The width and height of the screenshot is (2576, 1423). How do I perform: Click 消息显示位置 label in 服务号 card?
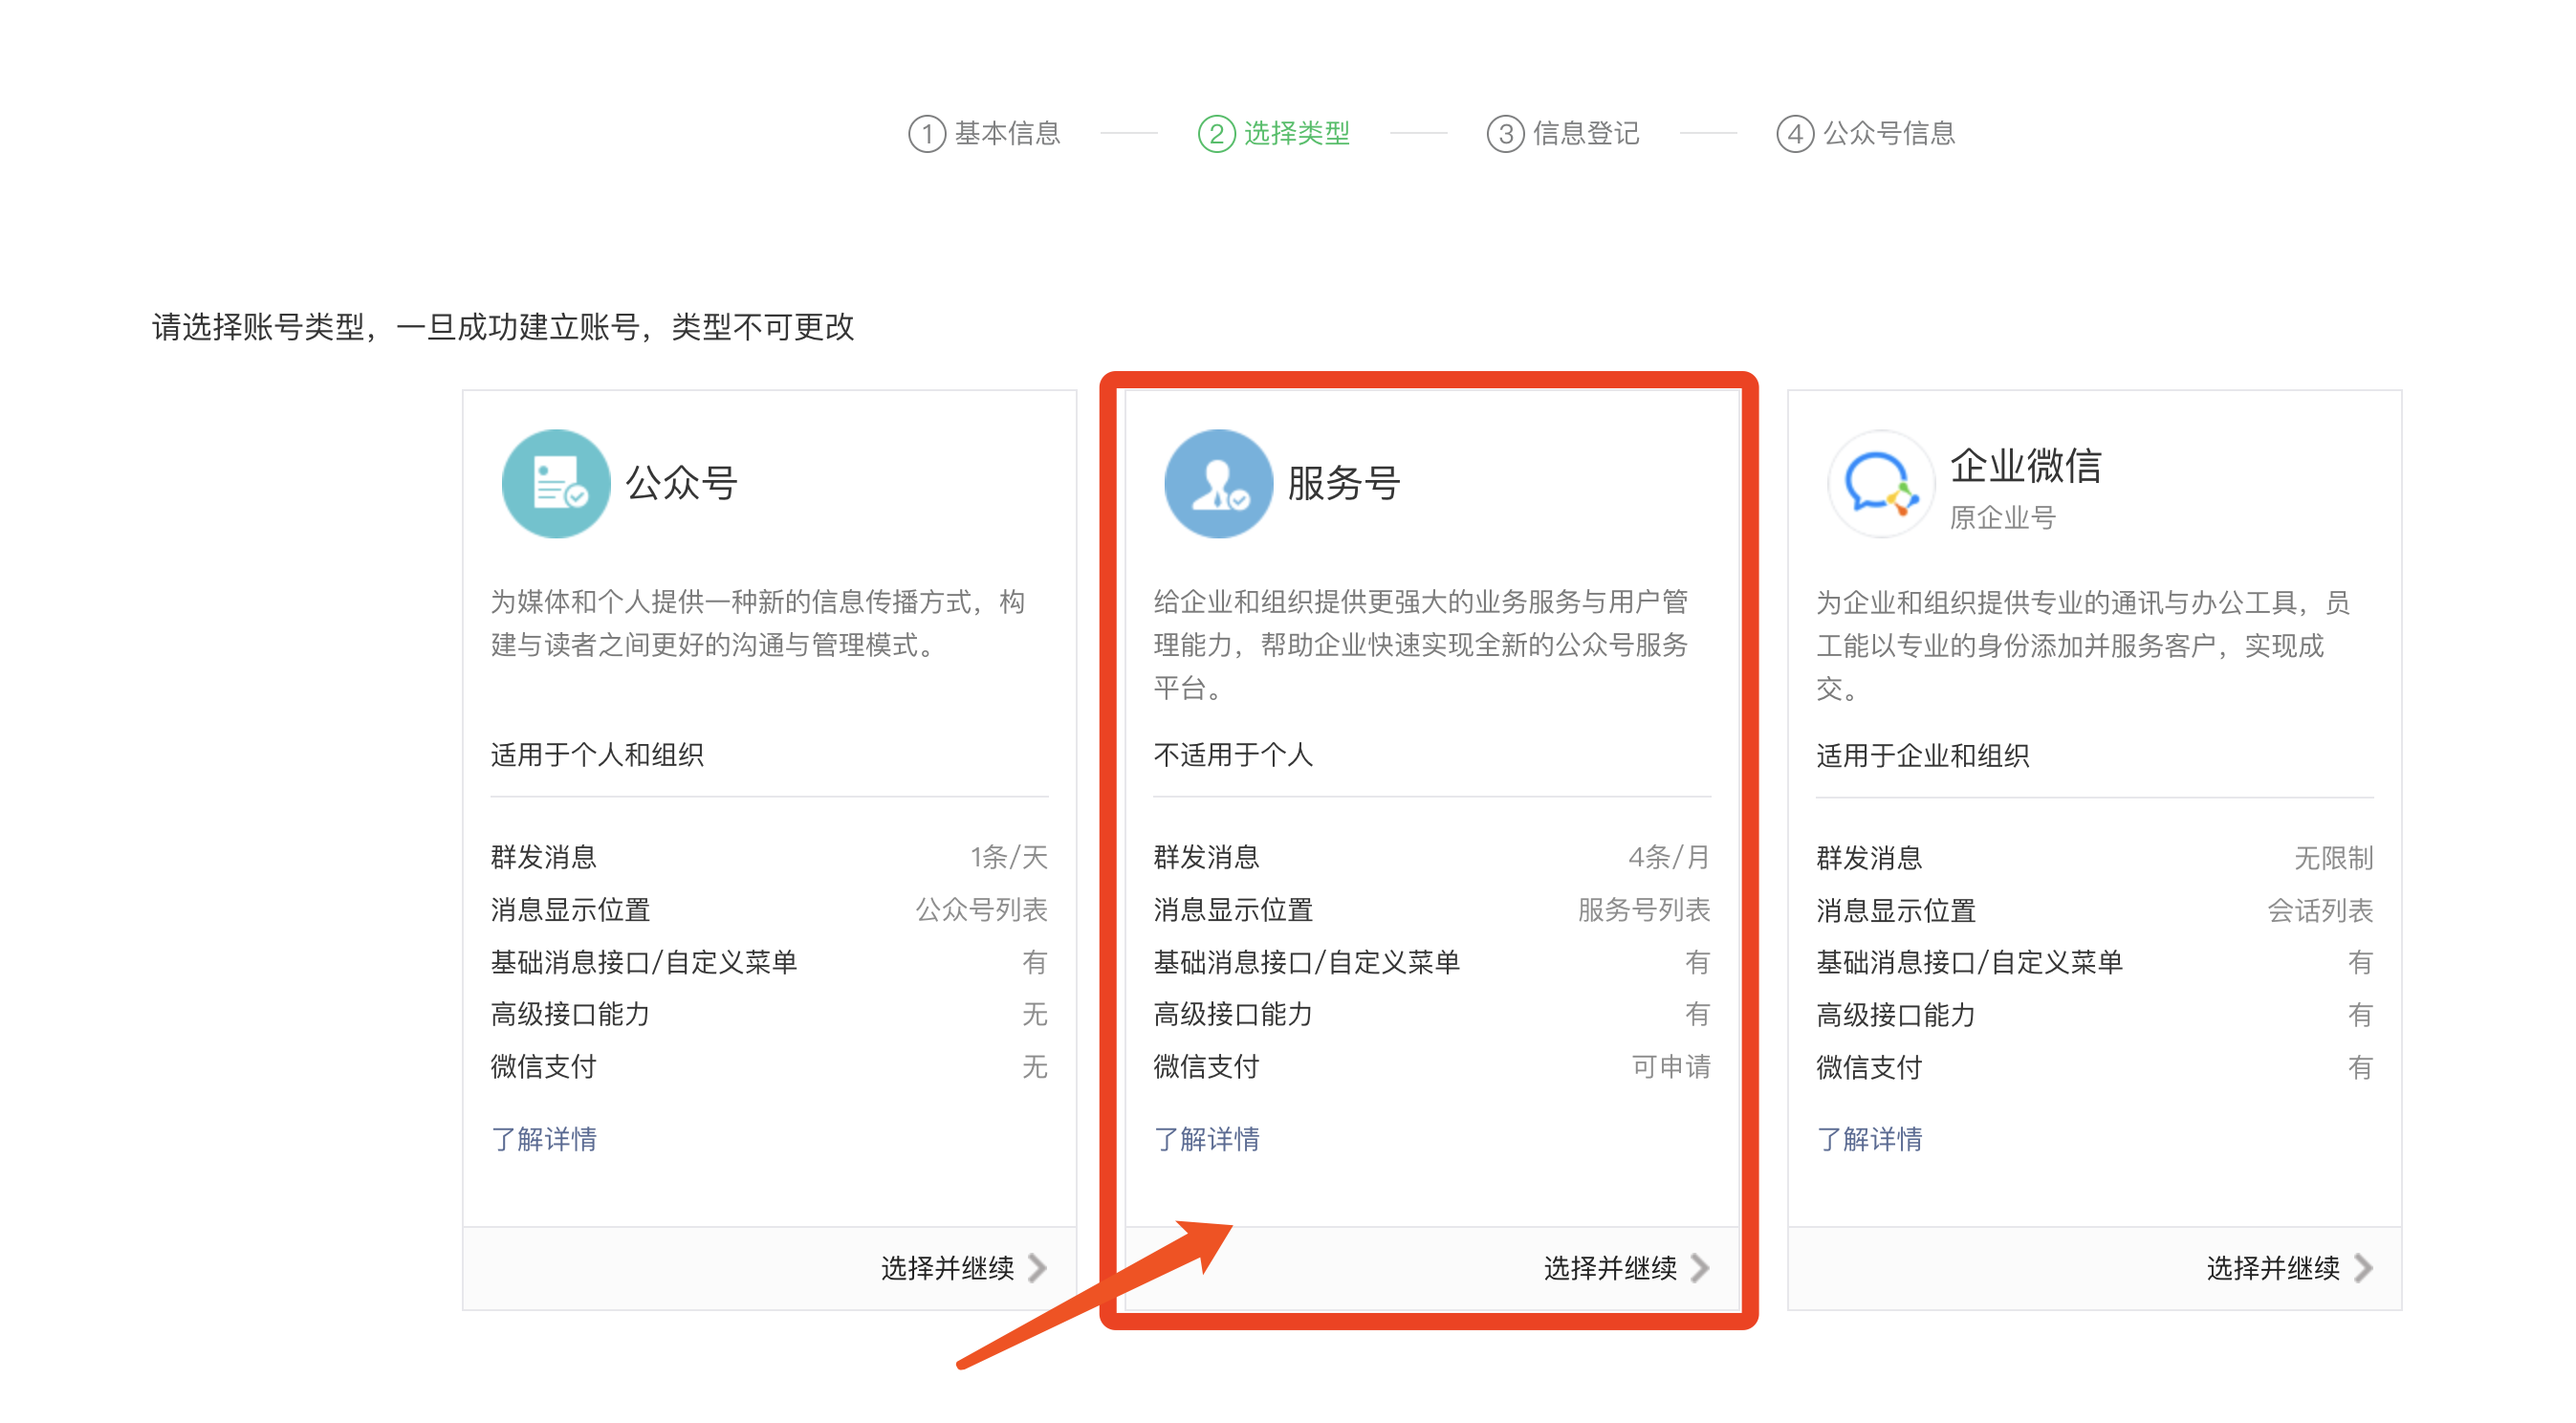(1233, 910)
